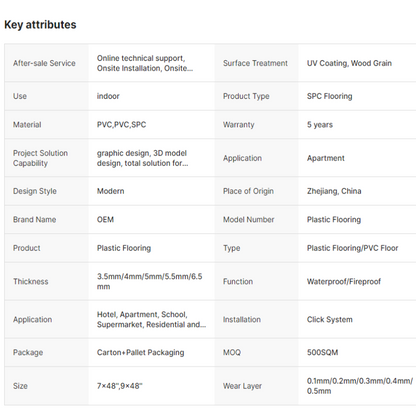
Task: Click the 7×48",9×48" size value
Action: (119, 386)
